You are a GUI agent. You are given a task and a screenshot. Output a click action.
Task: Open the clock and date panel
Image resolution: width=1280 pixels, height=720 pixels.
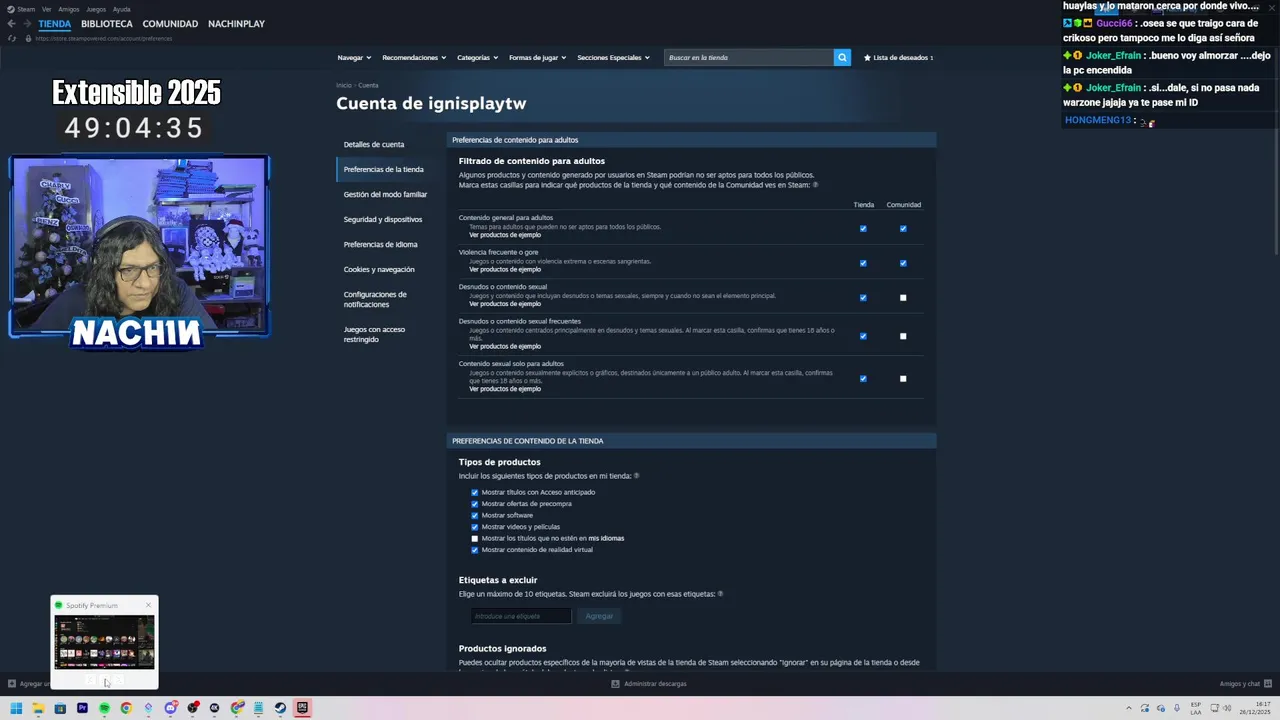[x=1254, y=708]
